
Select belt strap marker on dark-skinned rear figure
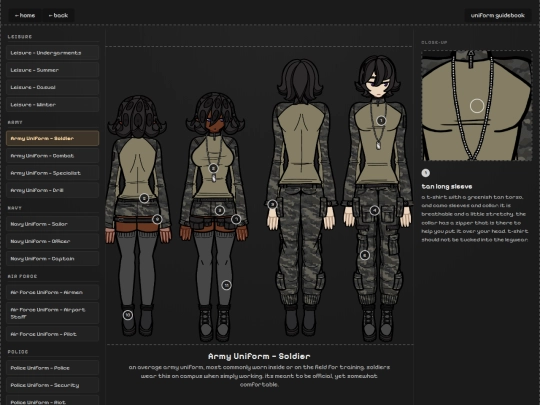157,219
